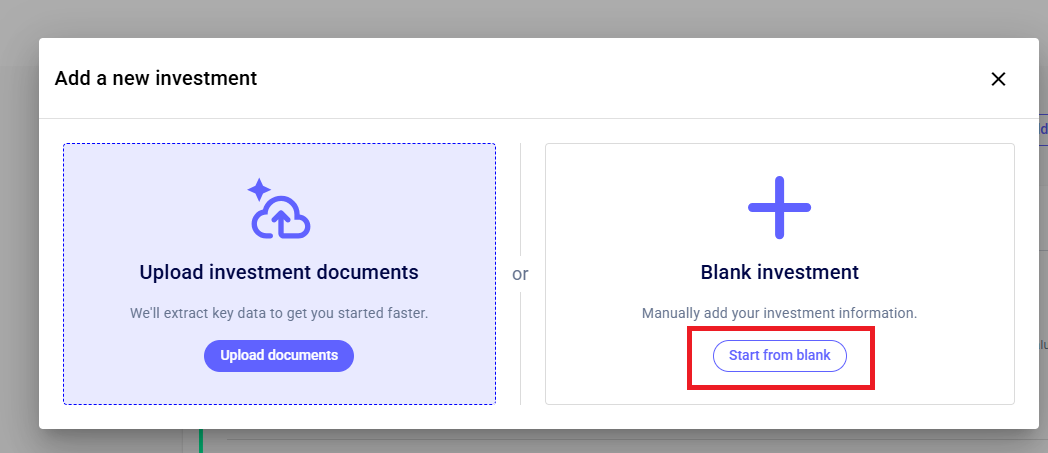This screenshot has width=1048, height=453.
Task: Choose Start from blank
Action: [779, 356]
